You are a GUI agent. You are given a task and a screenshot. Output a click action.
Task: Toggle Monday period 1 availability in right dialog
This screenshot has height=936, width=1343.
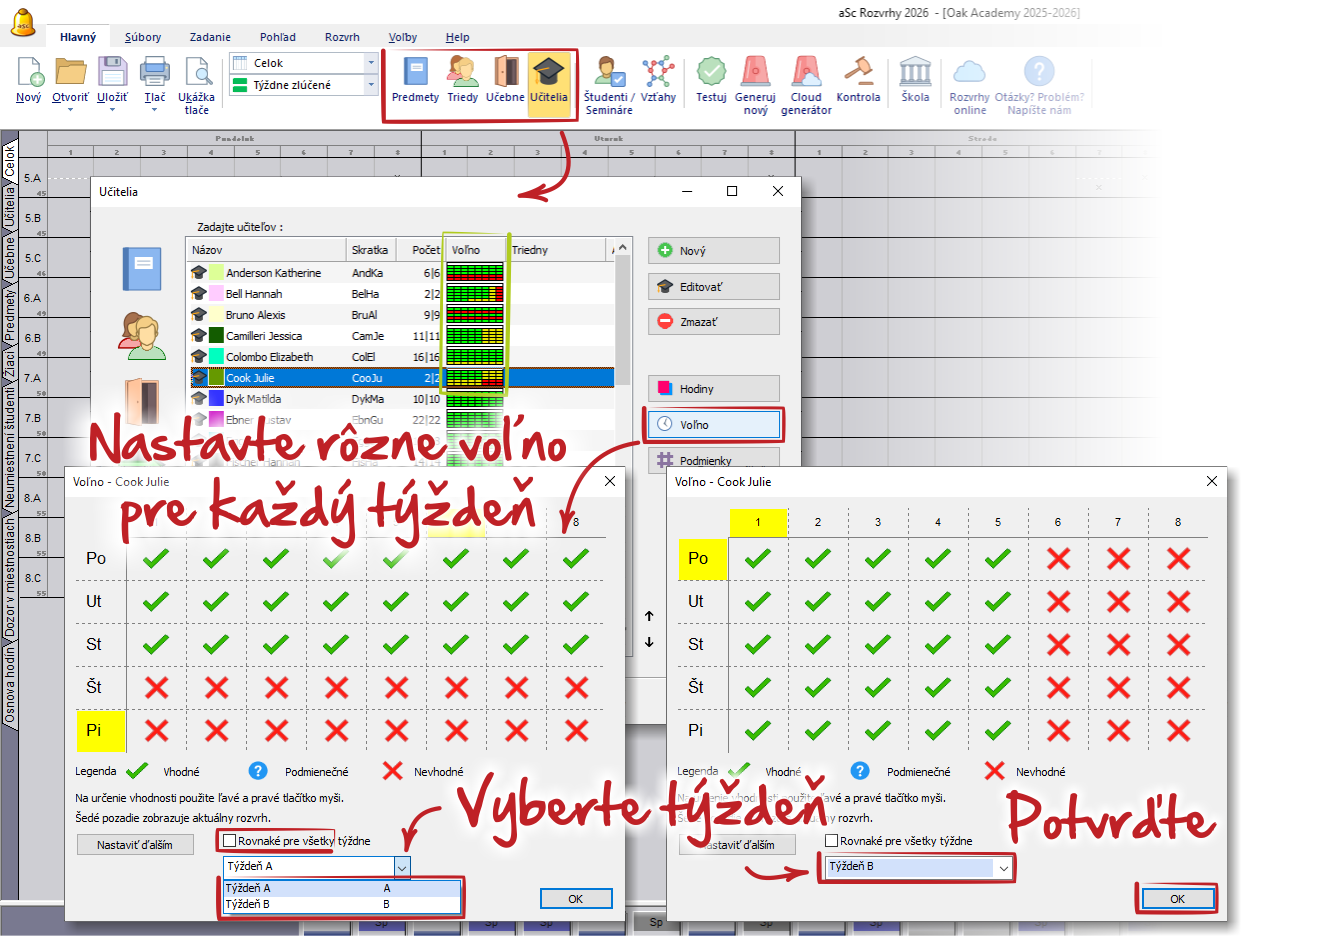pyautogui.click(x=758, y=559)
